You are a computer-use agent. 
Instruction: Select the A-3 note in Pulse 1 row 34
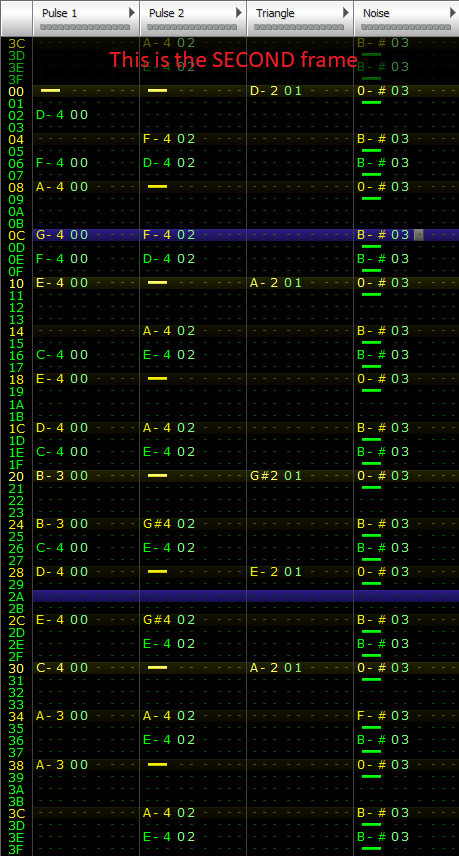[x=50, y=716]
